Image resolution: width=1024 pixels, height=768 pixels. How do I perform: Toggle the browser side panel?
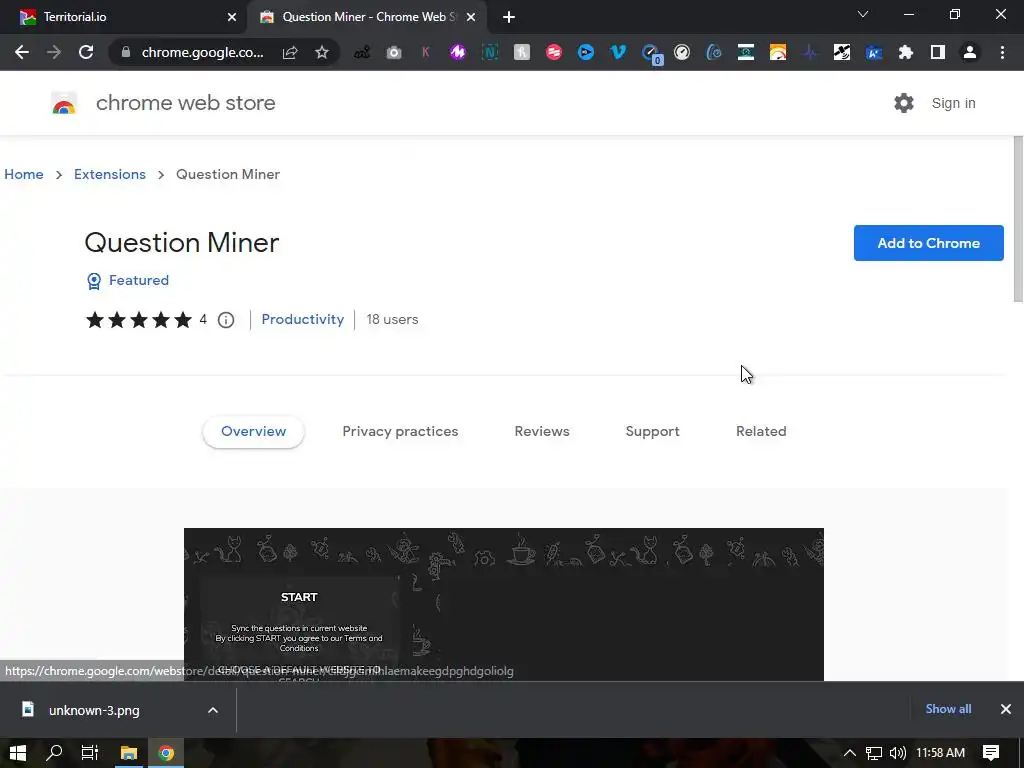pyautogui.click(x=938, y=52)
